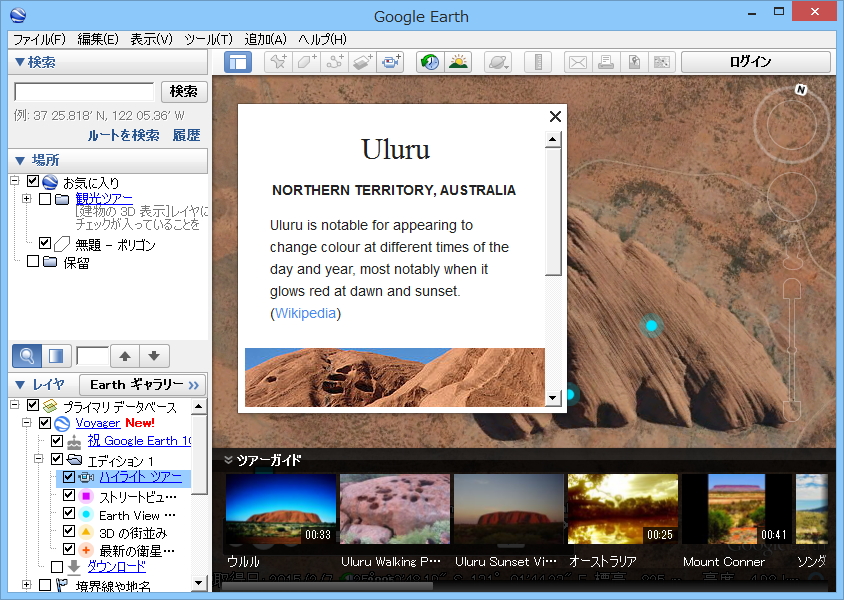The height and width of the screenshot is (600, 844).
Task: Collapse the Voyager tree node
Action: [27, 422]
